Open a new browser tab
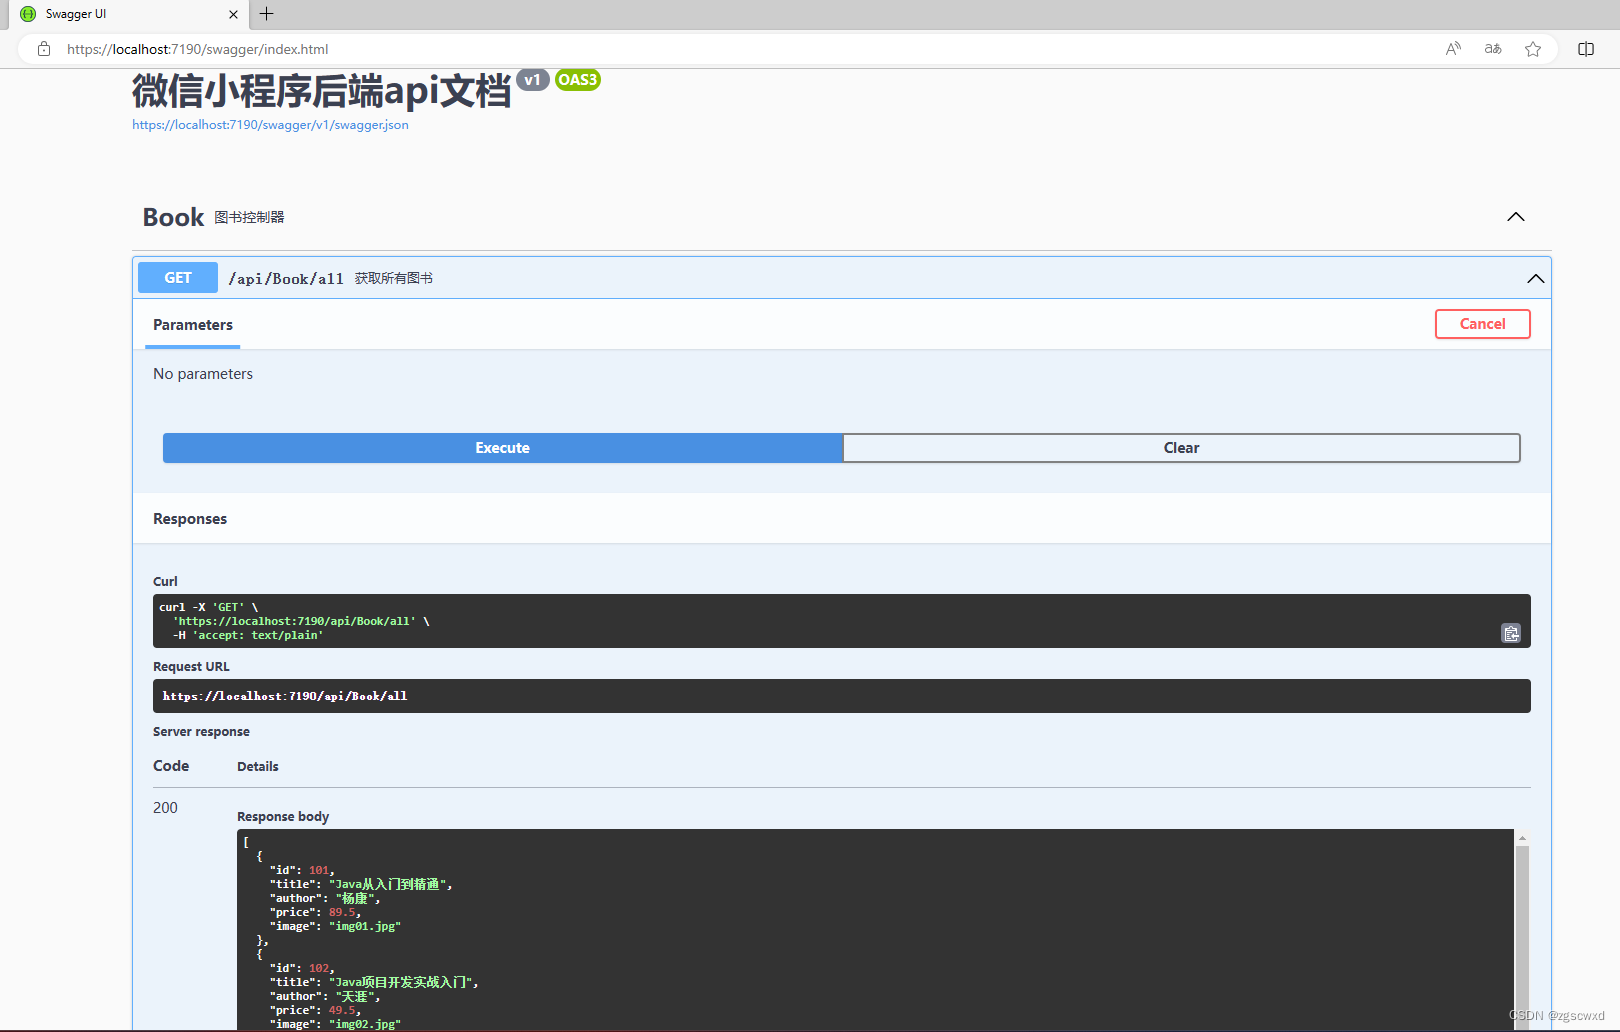Viewport: 1620px width, 1032px height. [x=266, y=14]
